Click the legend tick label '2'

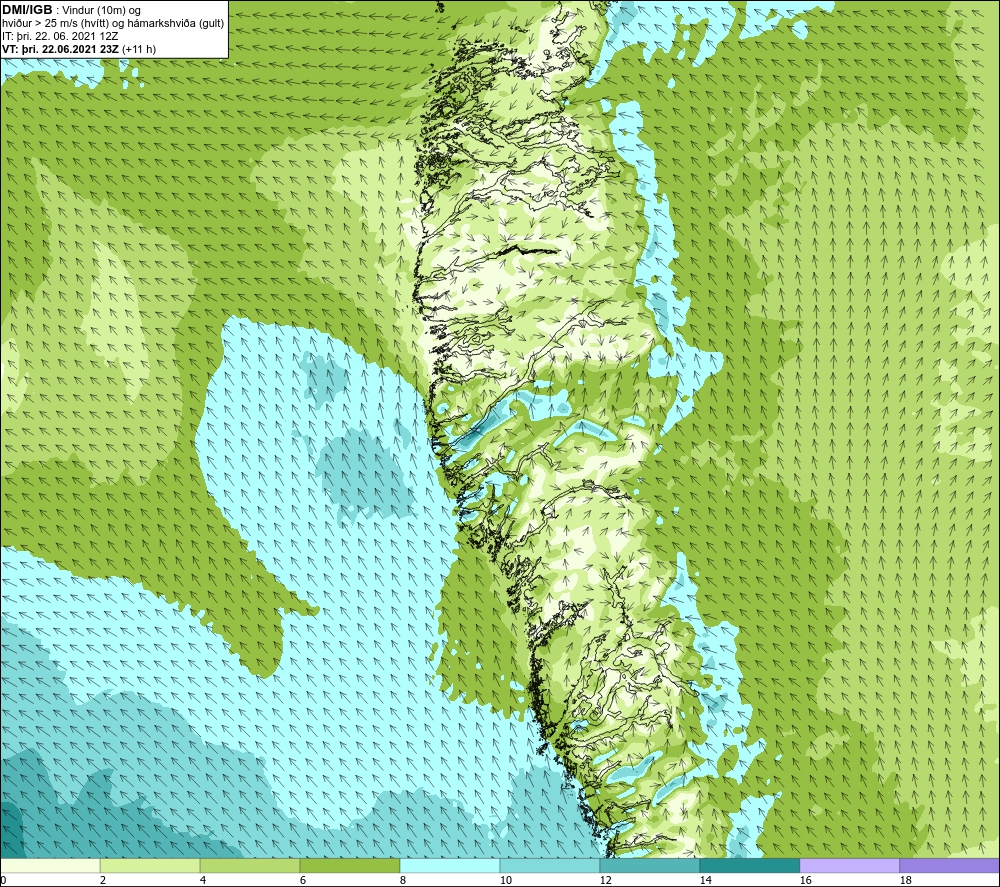(103, 880)
